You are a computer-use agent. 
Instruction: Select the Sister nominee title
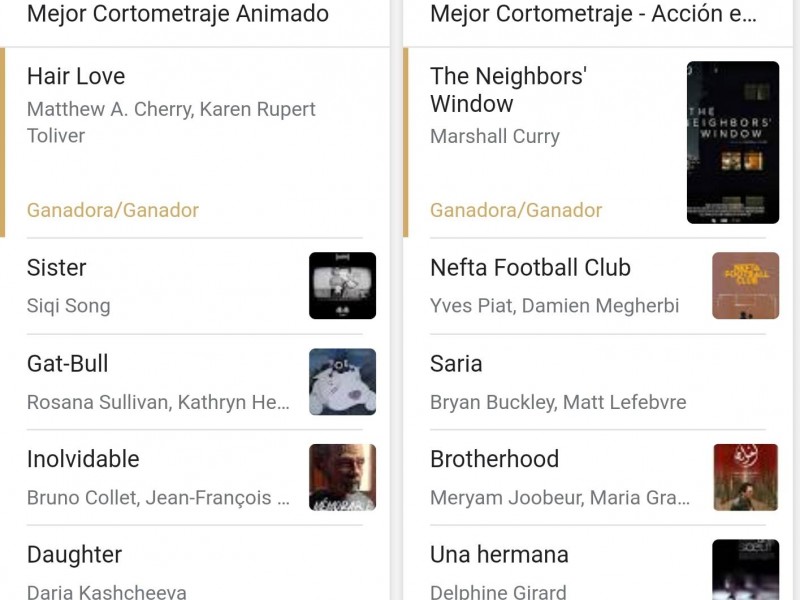57,268
